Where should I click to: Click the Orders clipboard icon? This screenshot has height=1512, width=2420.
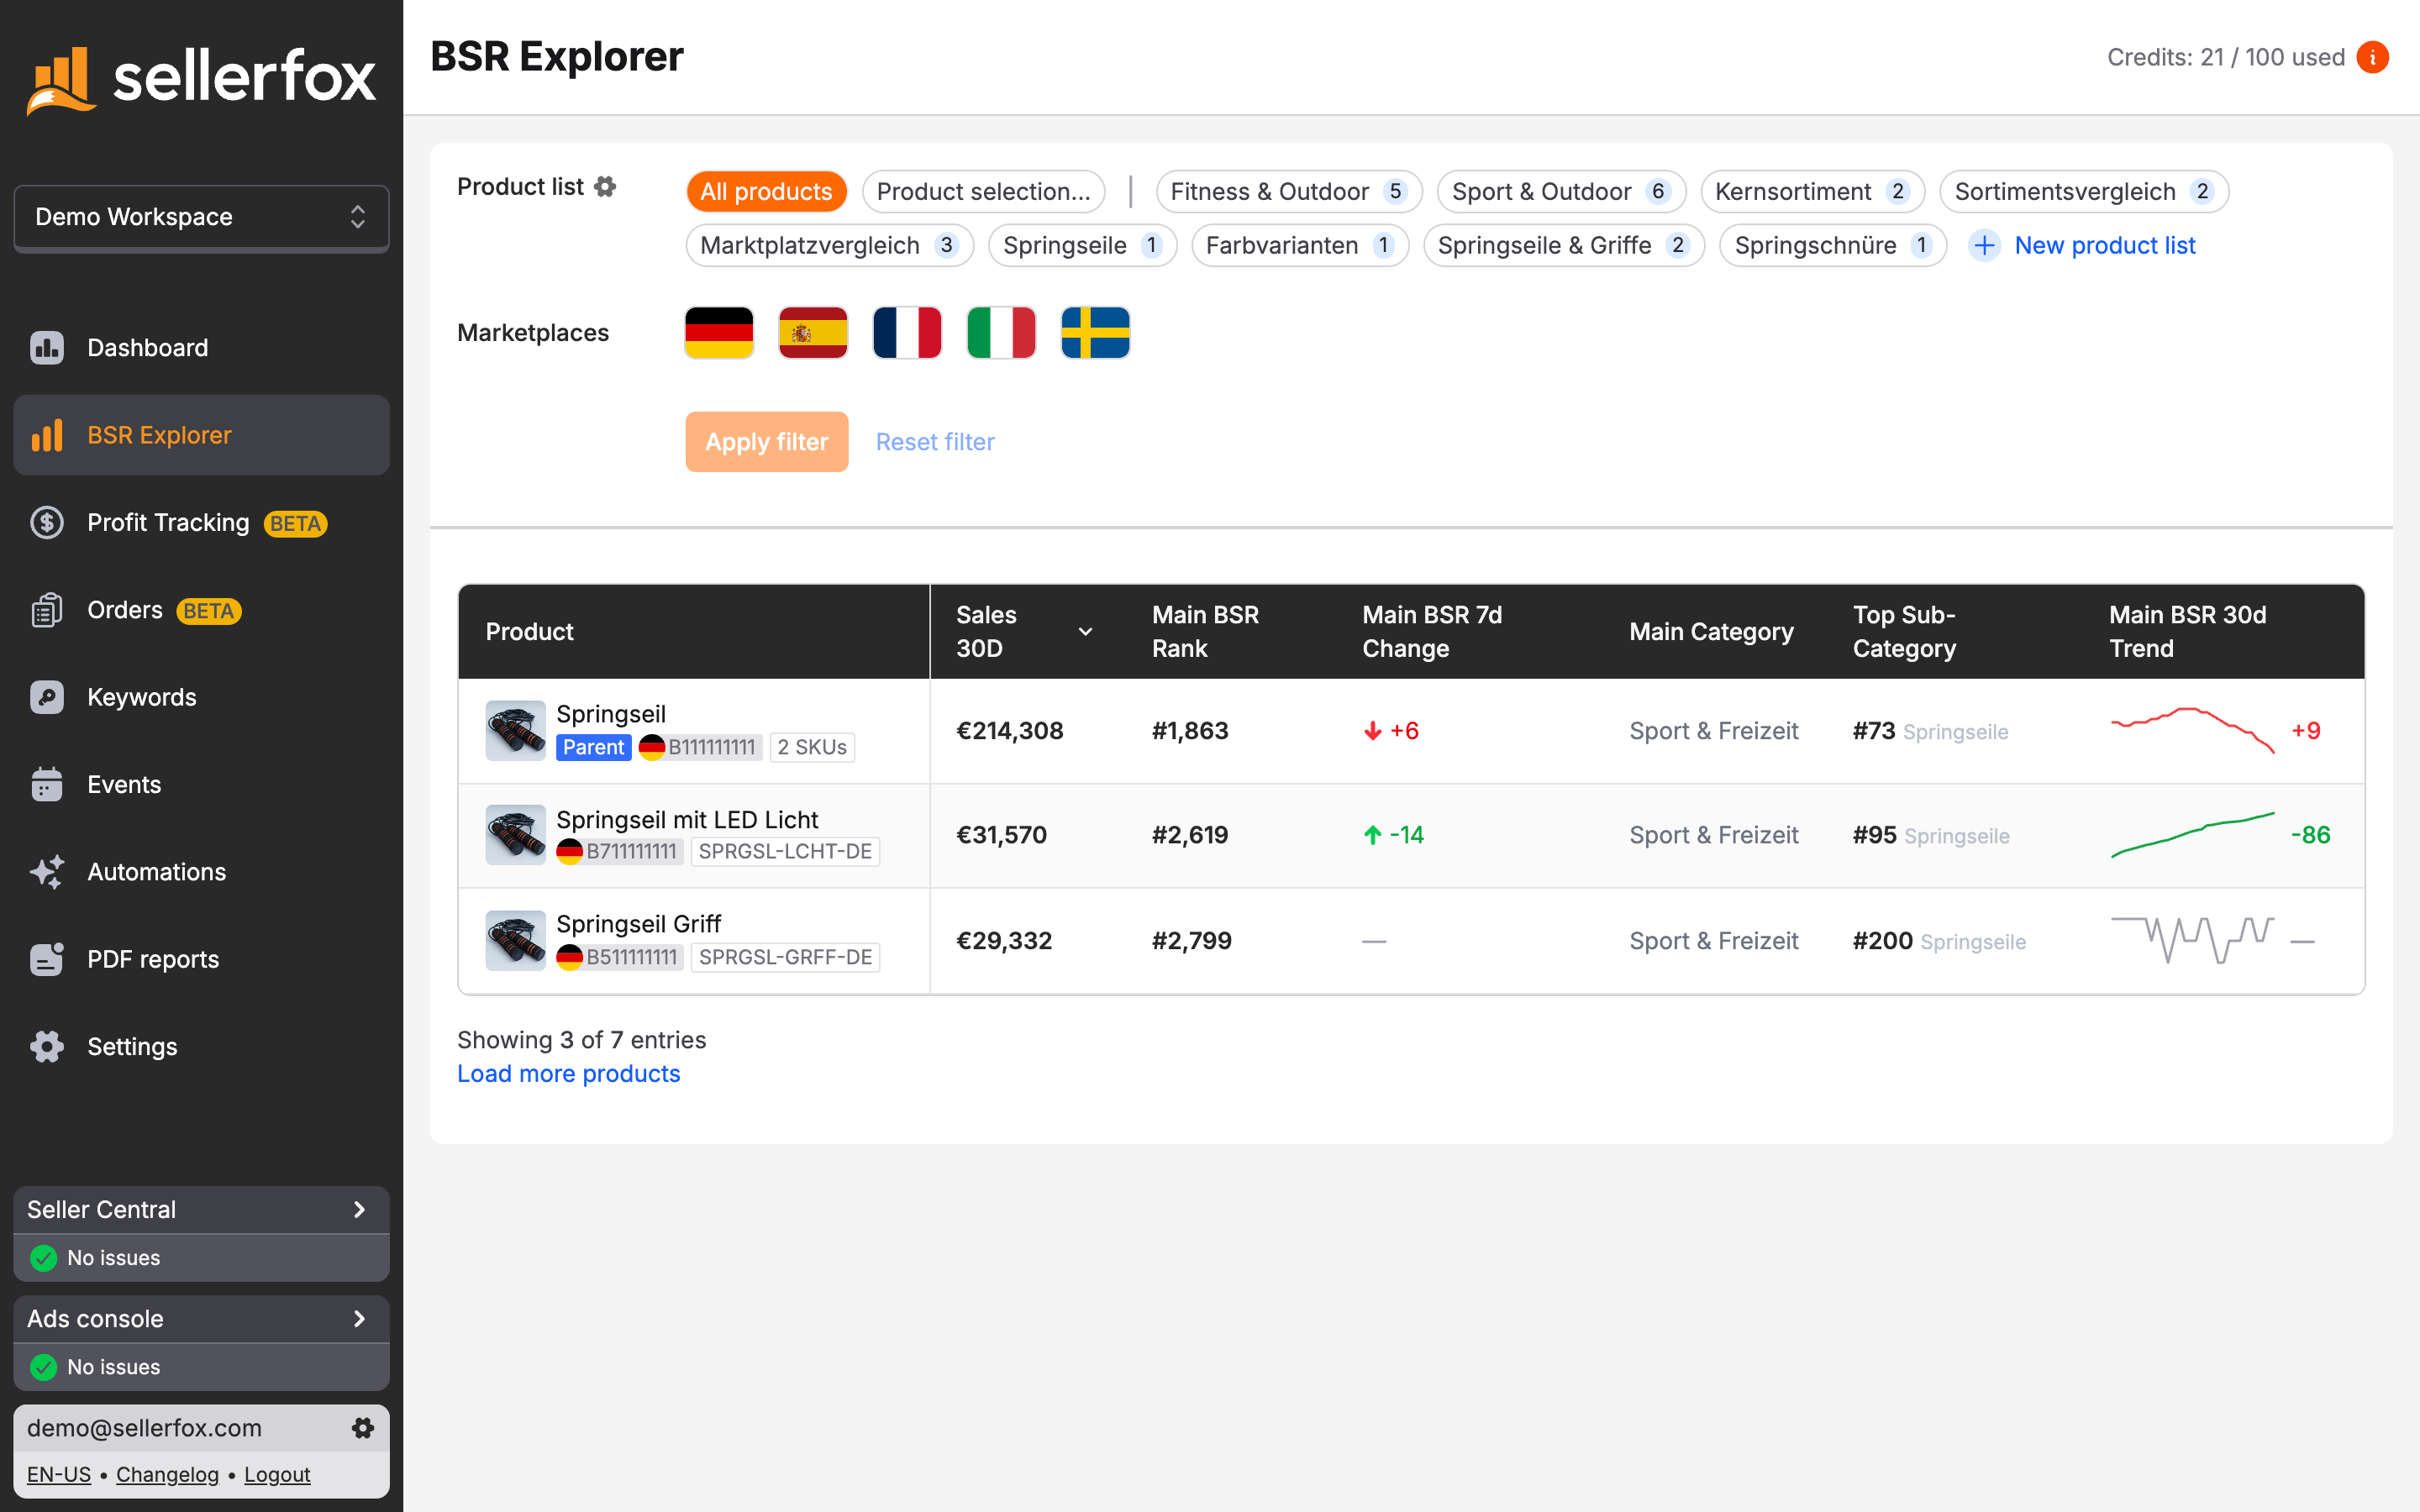(47, 610)
